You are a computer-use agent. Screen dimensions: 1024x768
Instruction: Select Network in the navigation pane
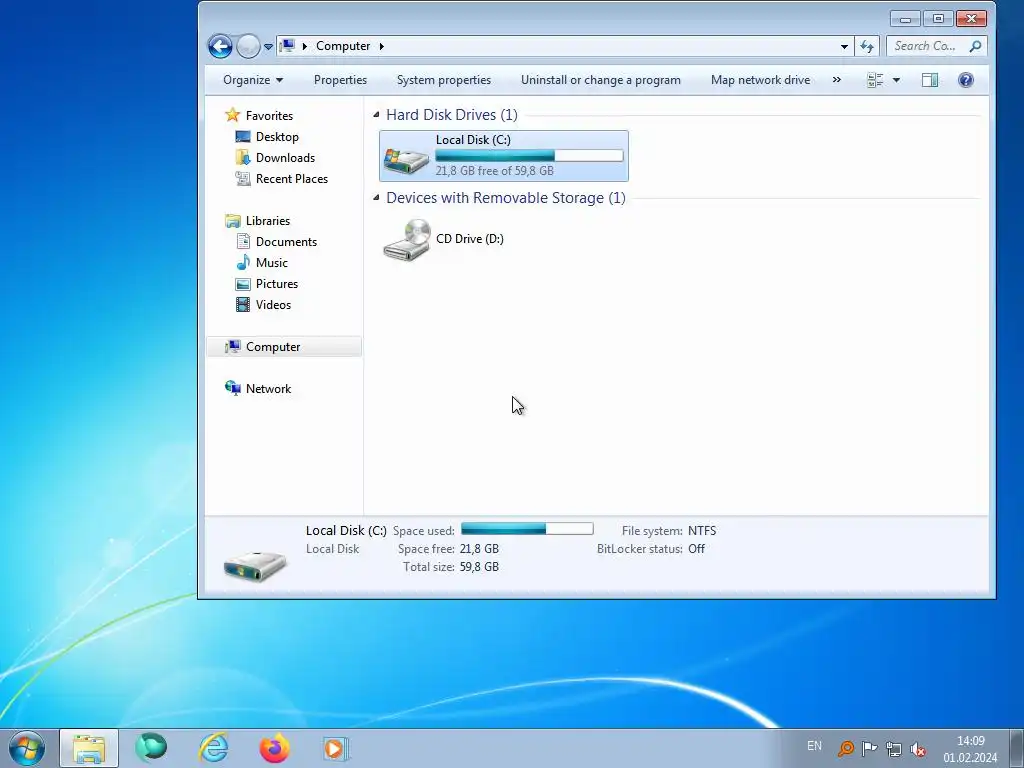point(268,389)
